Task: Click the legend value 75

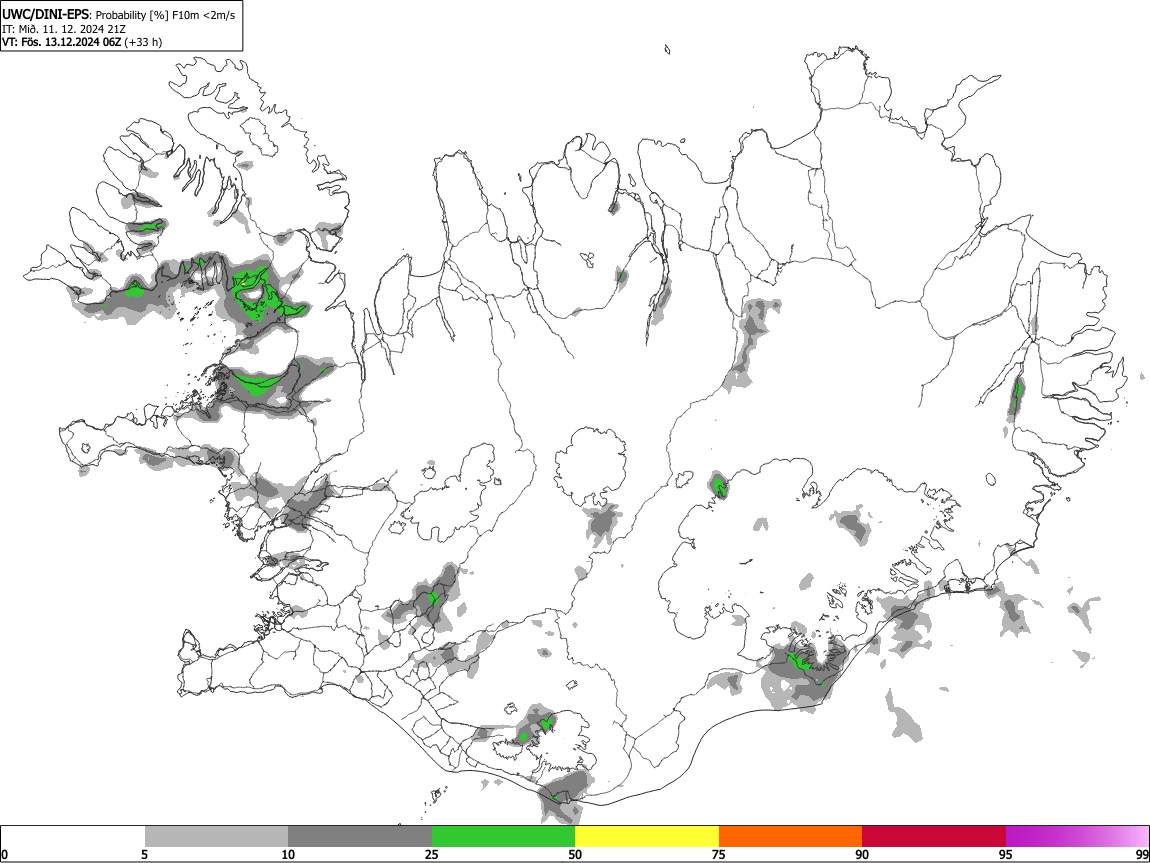Action: tap(719, 854)
